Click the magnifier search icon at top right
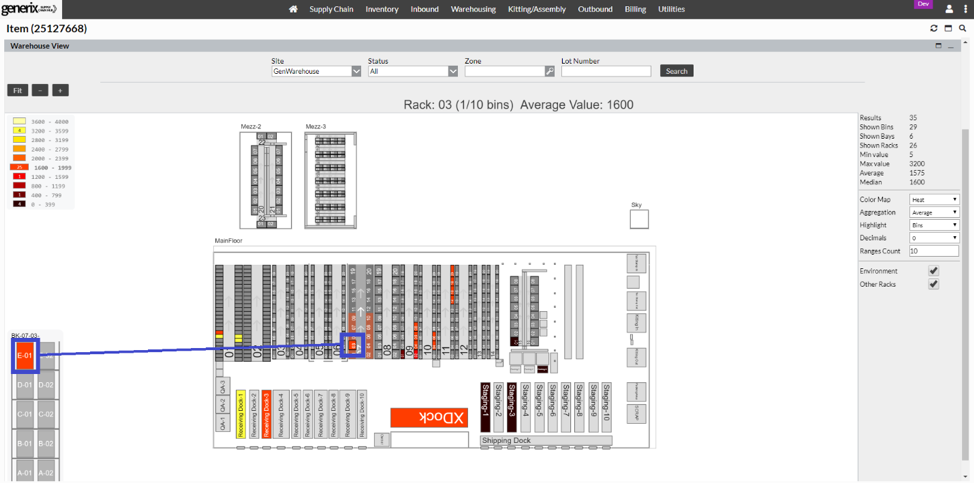This screenshot has width=974, height=483. [x=963, y=28]
